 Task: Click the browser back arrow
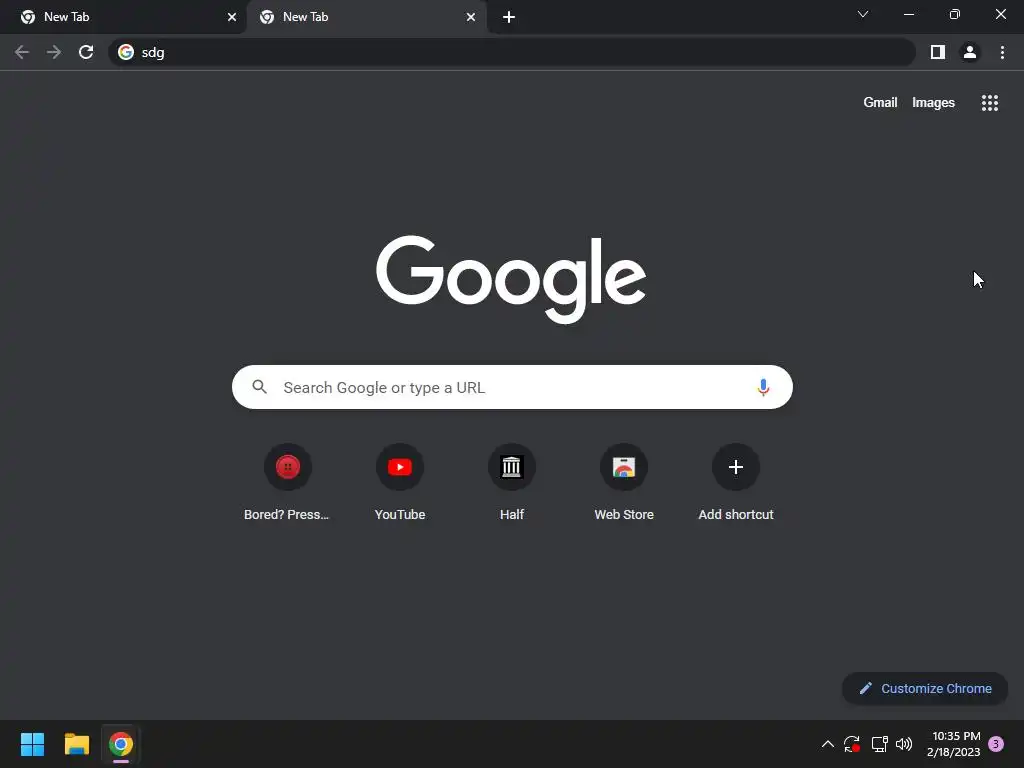pyautogui.click(x=22, y=52)
